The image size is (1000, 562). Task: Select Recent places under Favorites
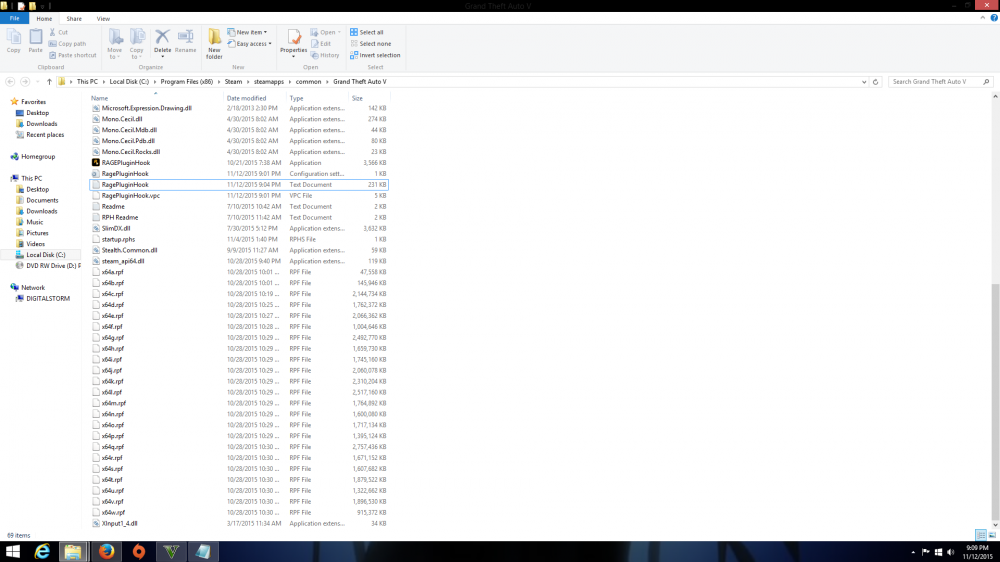click(x=45, y=135)
